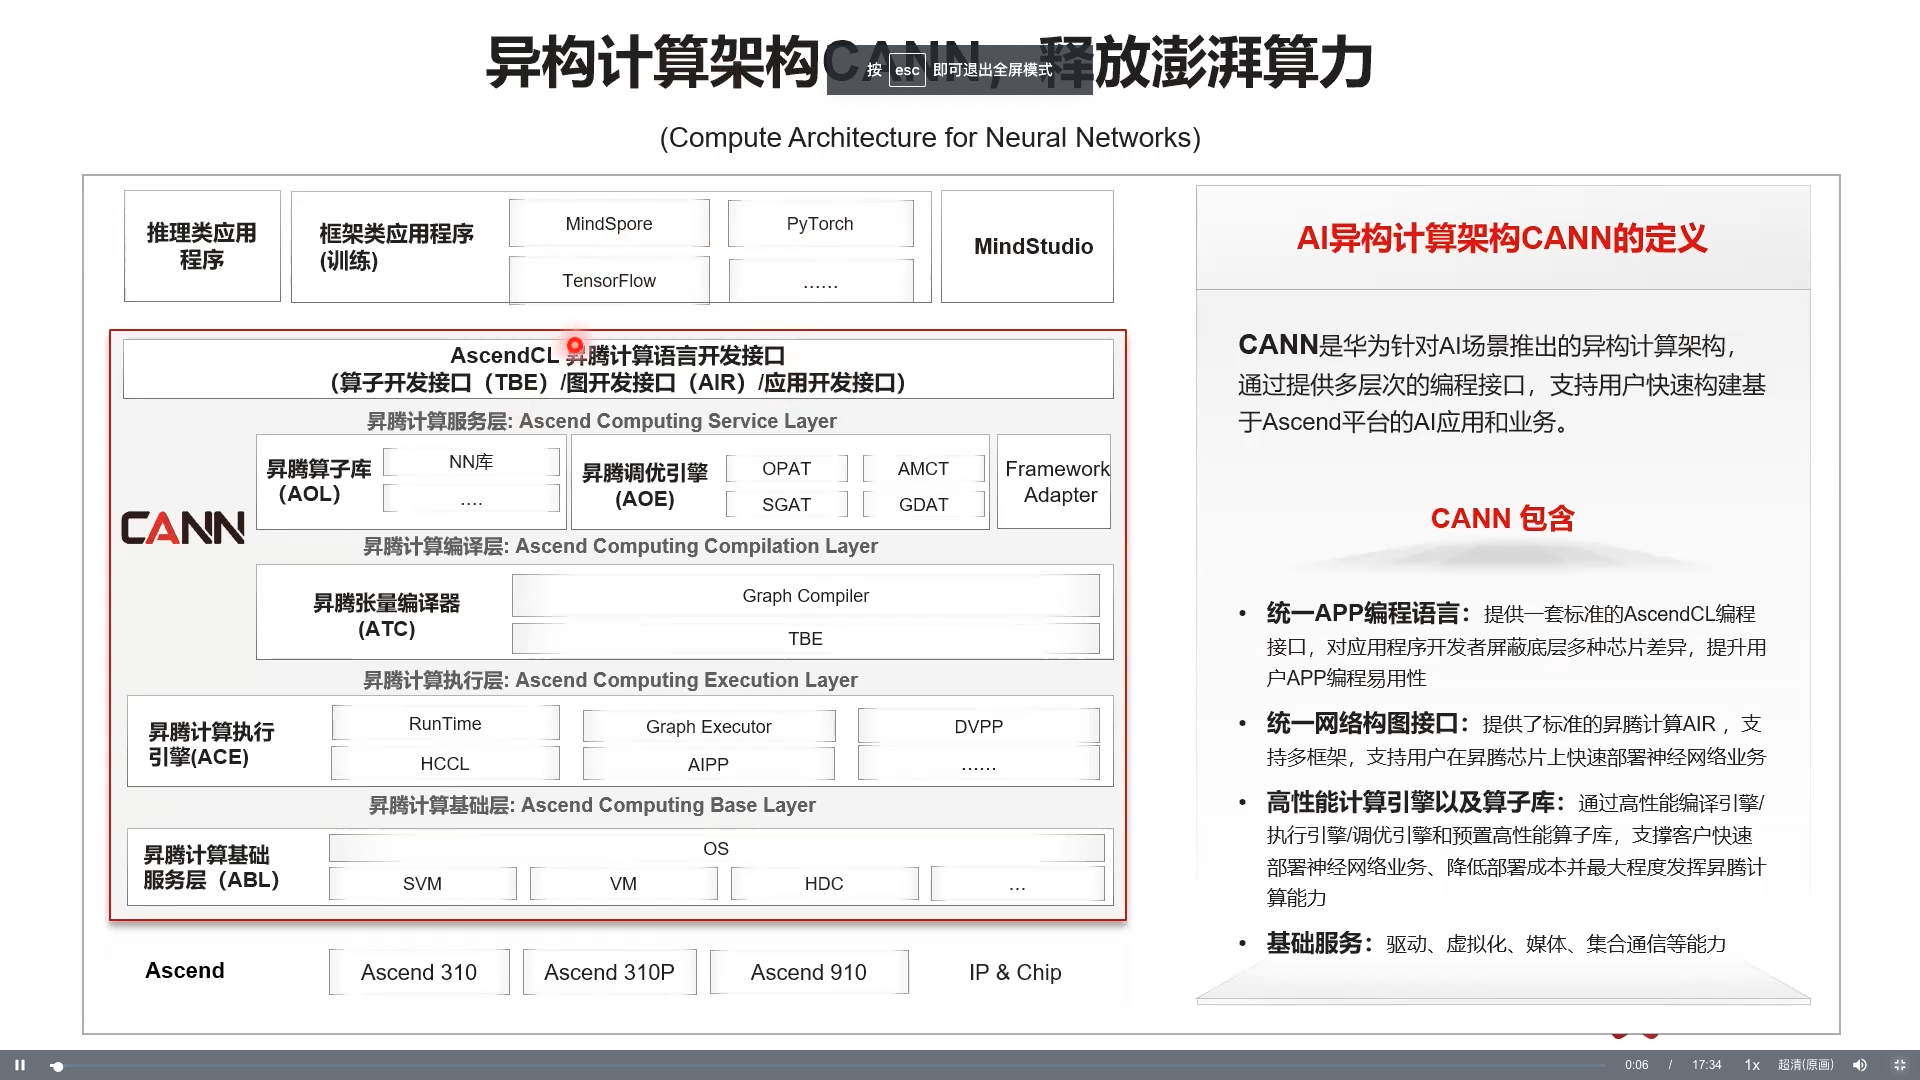The image size is (1920, 1080).
Task: Click the 统一网络构图接口 bullet title
Action: (x=1367, y=724)
